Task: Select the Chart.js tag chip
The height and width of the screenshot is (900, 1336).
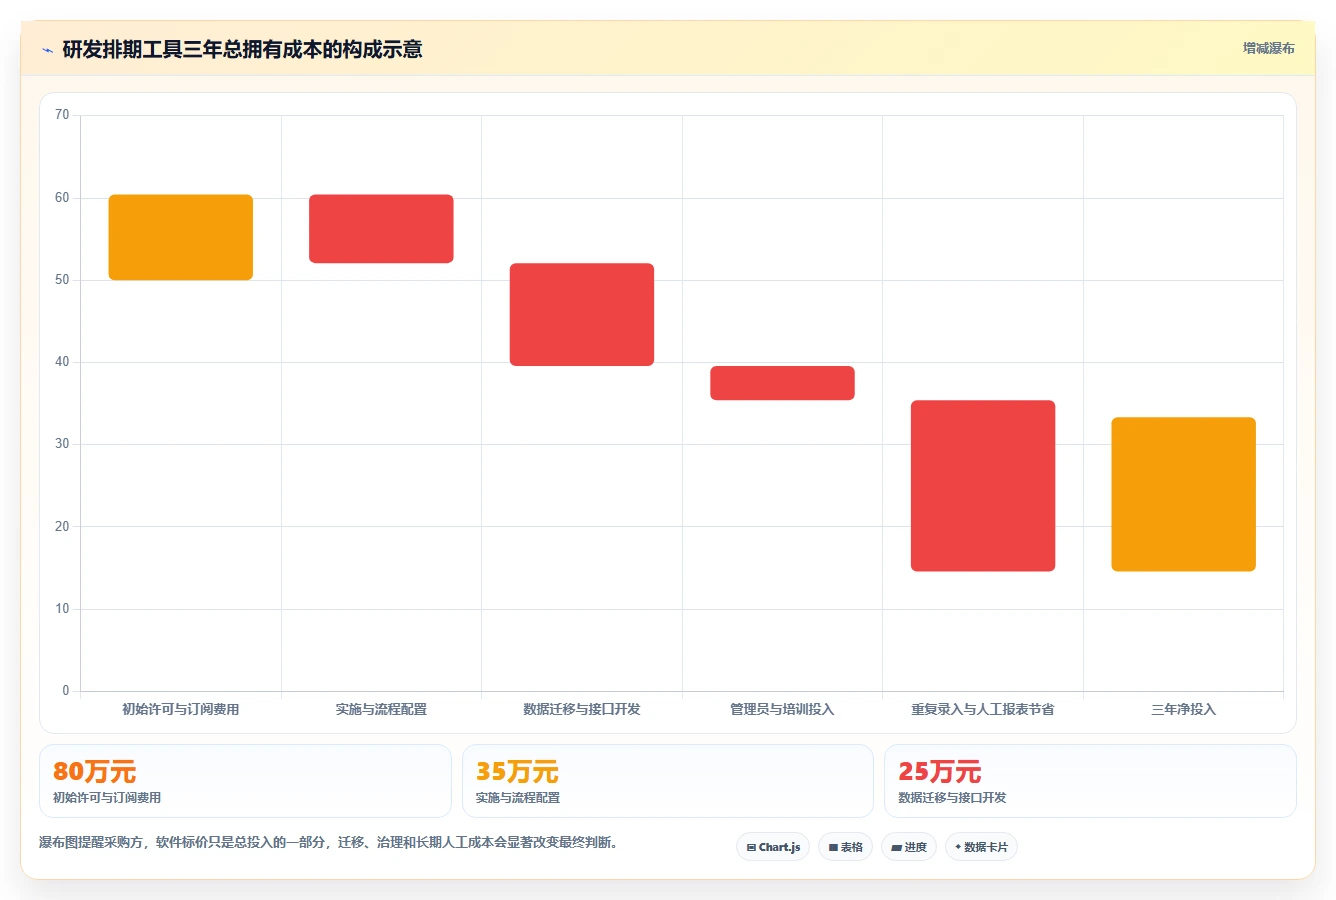Action: point(773,847)
